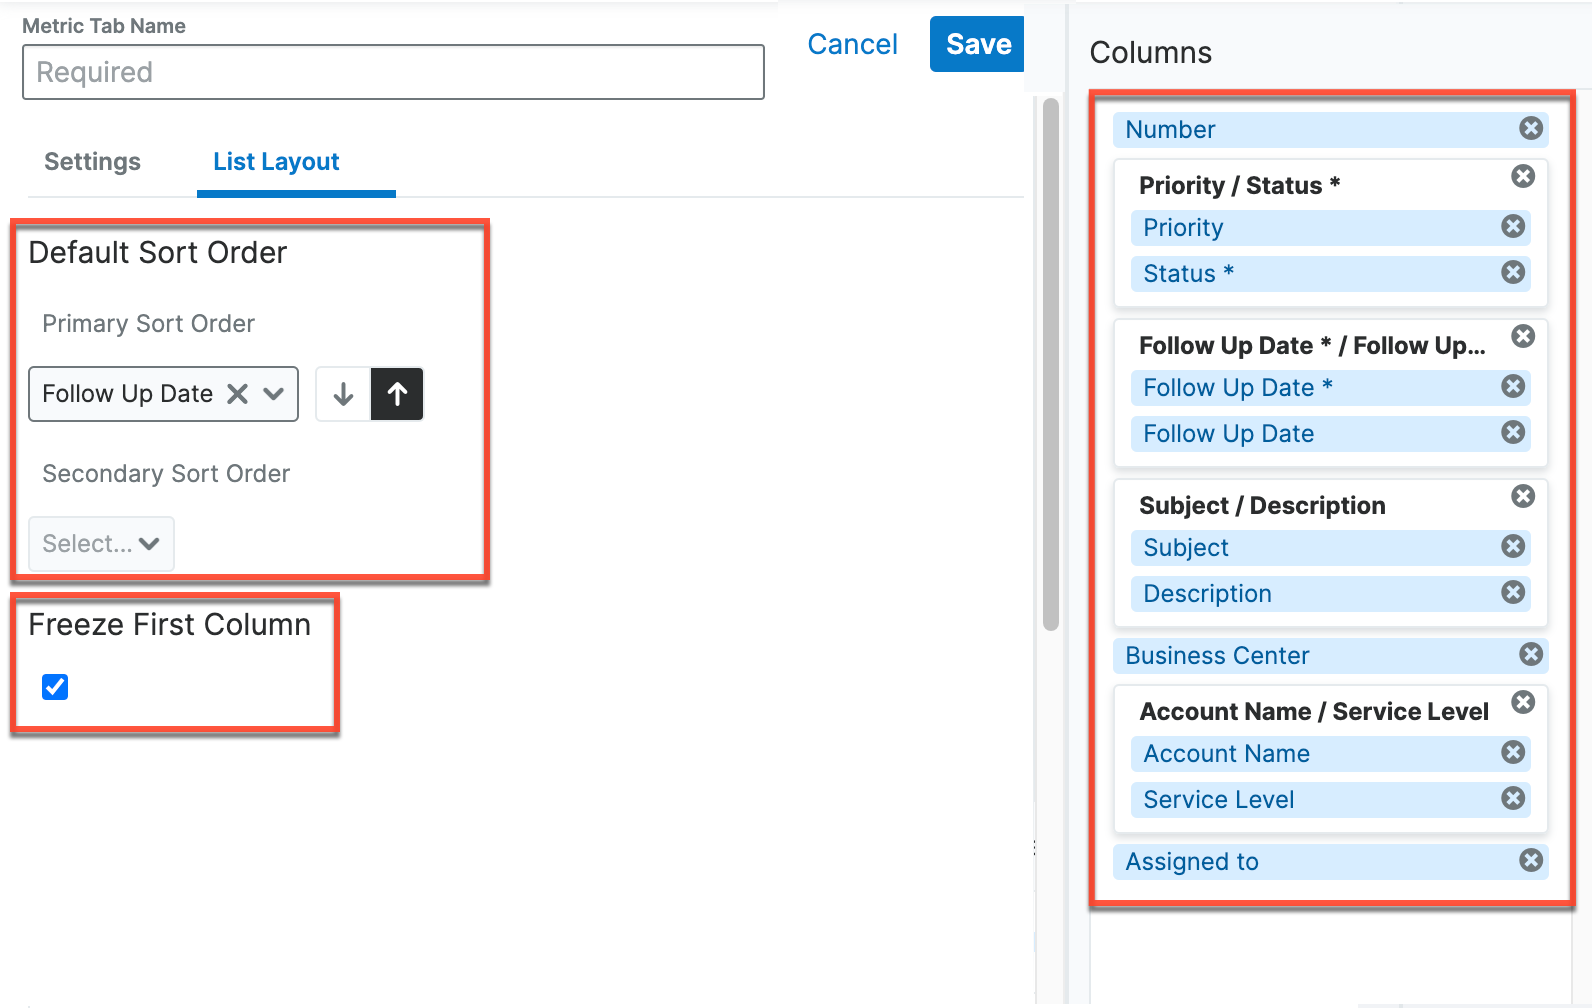
Task: Click the Metric Tab Name input field
Action: pyautogui.click(x=393, y=72)
